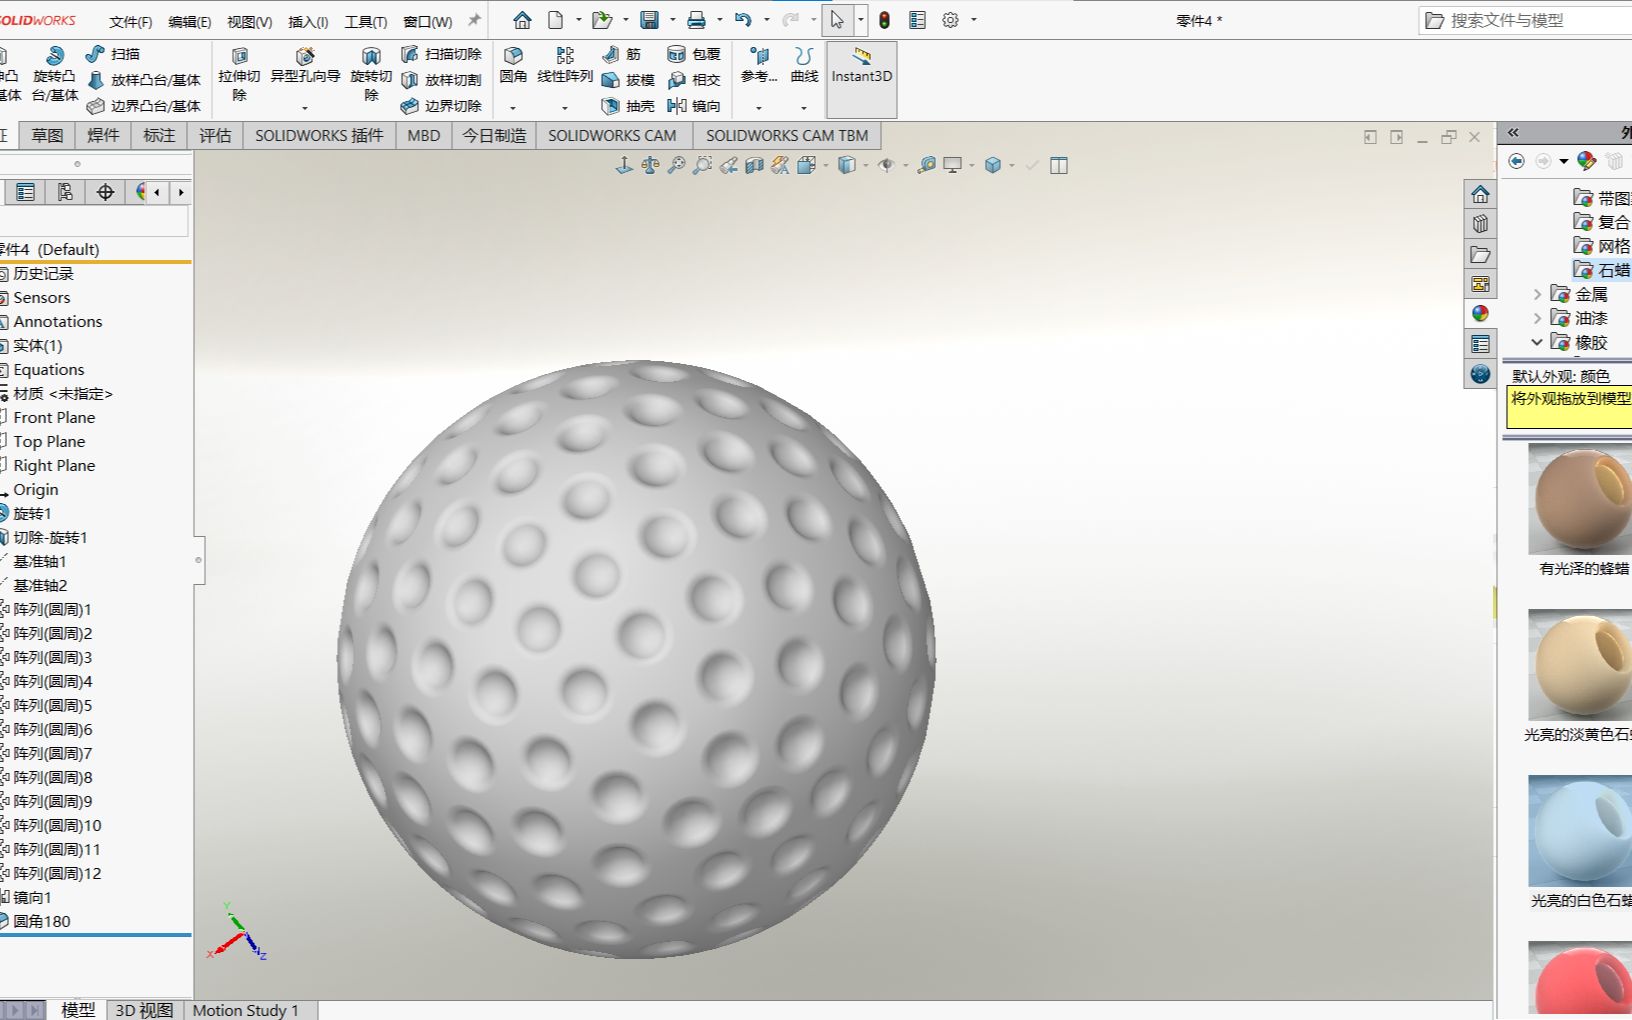Select the Instant3D tool
The height and width of the screenshot is (1020, 1632).
pyautogui.click(x=861, y=75)
